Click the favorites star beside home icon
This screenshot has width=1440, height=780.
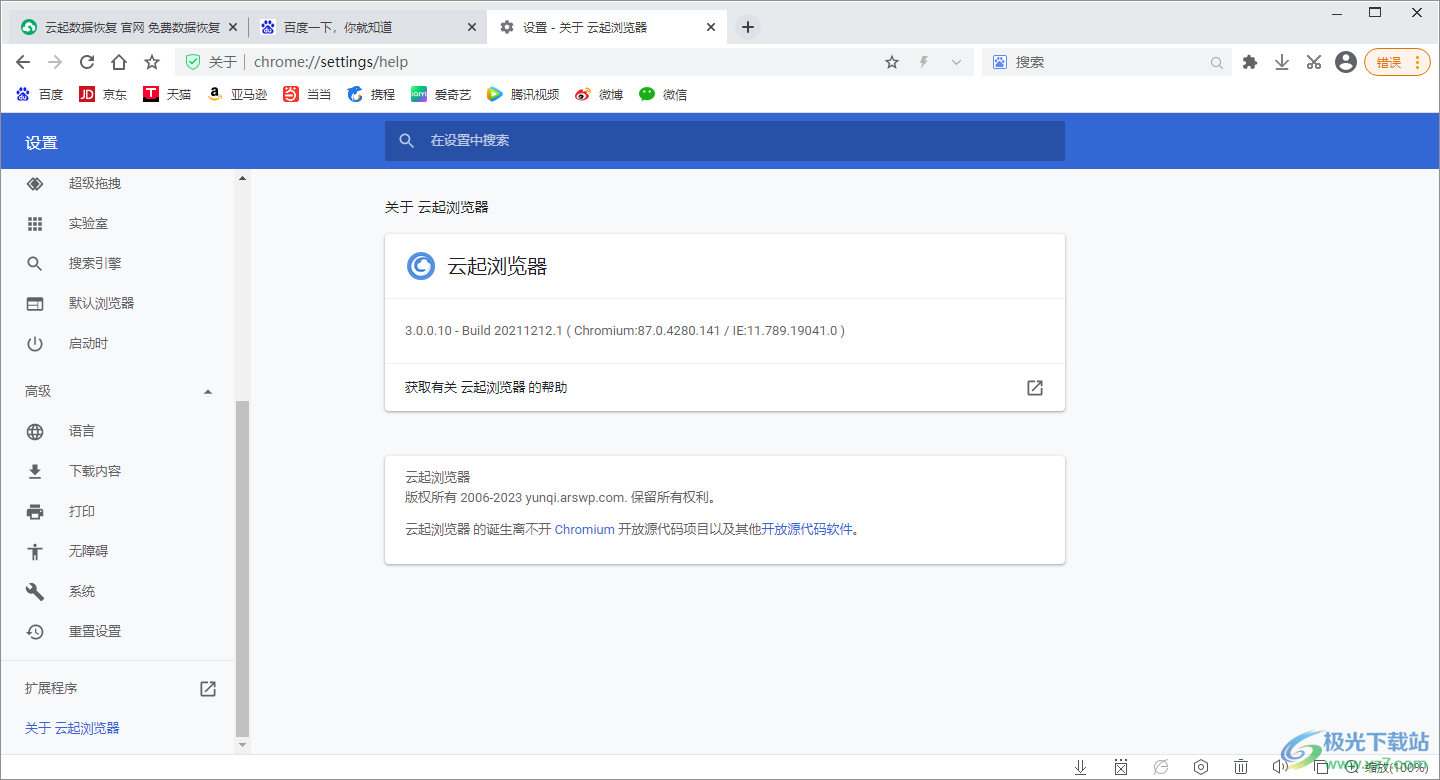point(152,62)
